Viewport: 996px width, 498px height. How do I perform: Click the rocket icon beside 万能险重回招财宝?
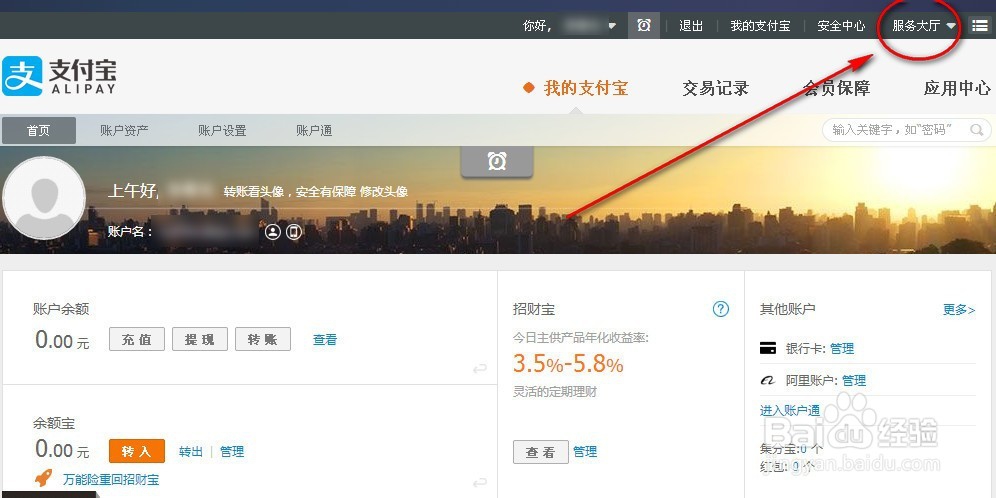coord(44,478)
